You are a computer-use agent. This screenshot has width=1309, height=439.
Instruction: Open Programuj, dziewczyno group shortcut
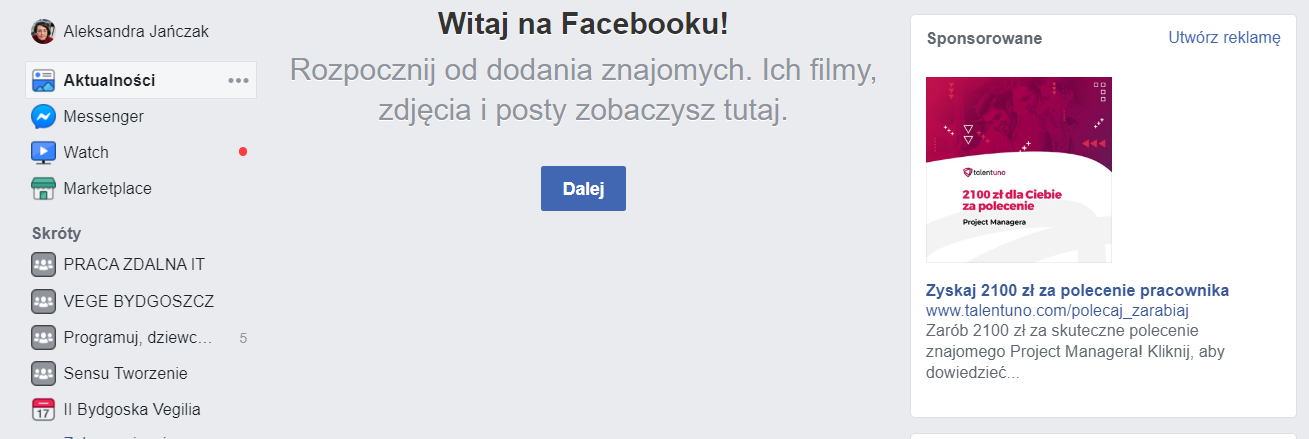pyautogui.click(x=137, y=338)
